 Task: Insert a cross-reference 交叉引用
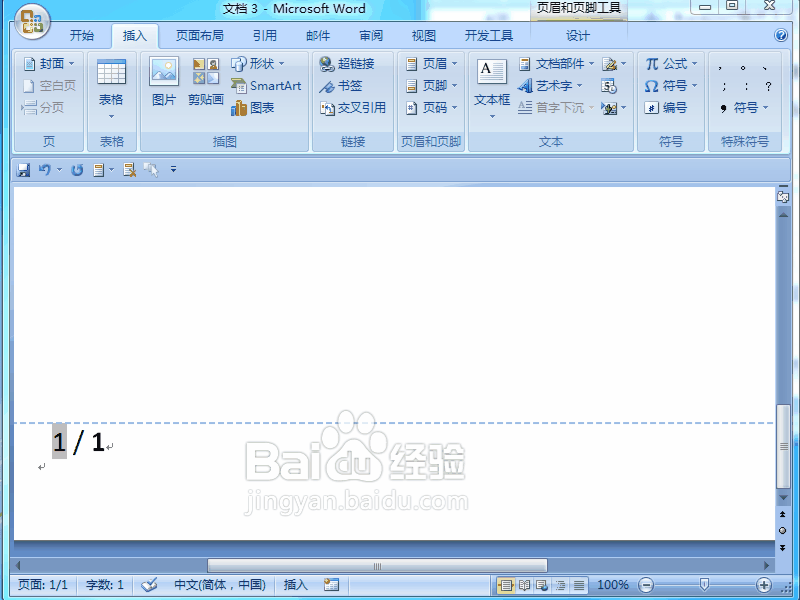click(x=353, y=108)
